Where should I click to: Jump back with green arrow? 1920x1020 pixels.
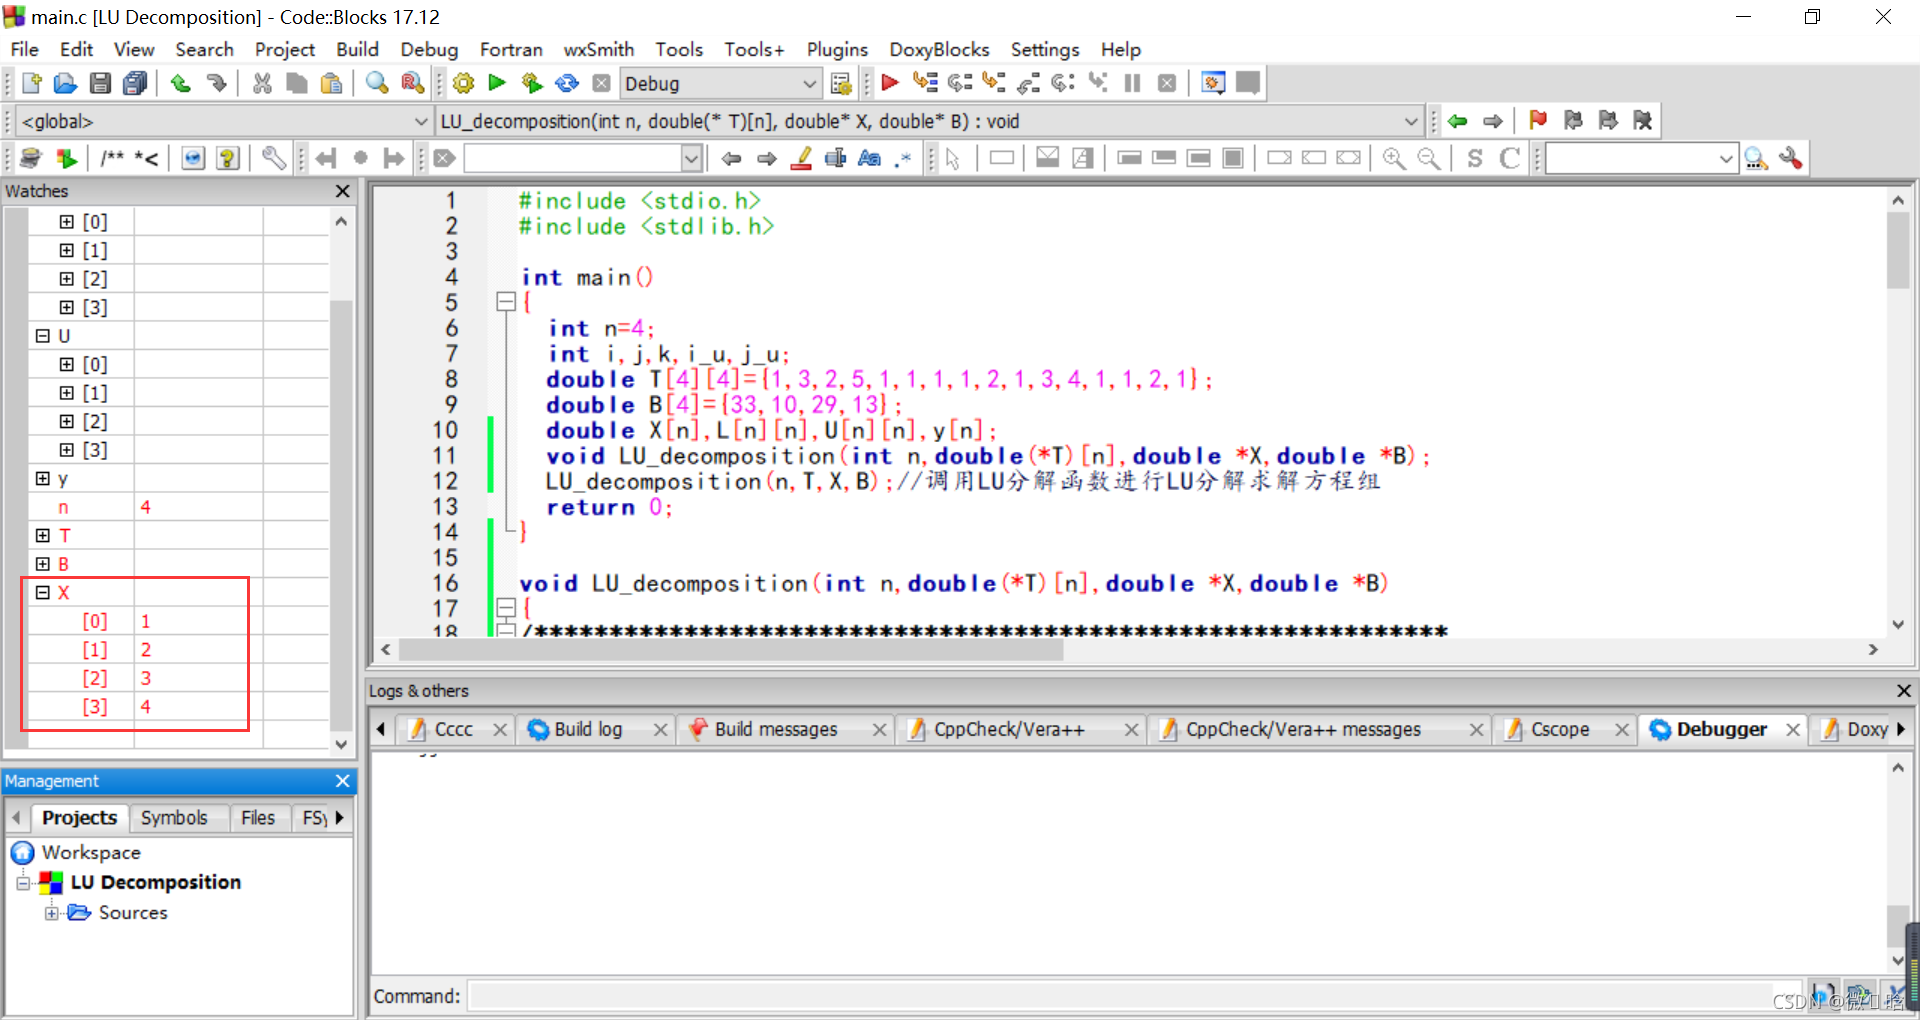click(1458, 121)
